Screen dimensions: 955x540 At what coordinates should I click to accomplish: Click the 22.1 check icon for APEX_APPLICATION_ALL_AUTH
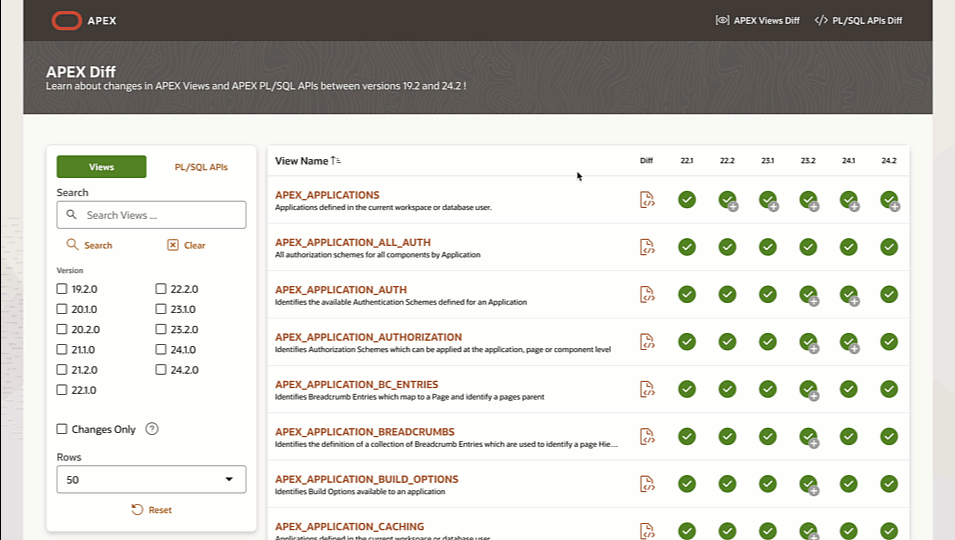(687, 247)
